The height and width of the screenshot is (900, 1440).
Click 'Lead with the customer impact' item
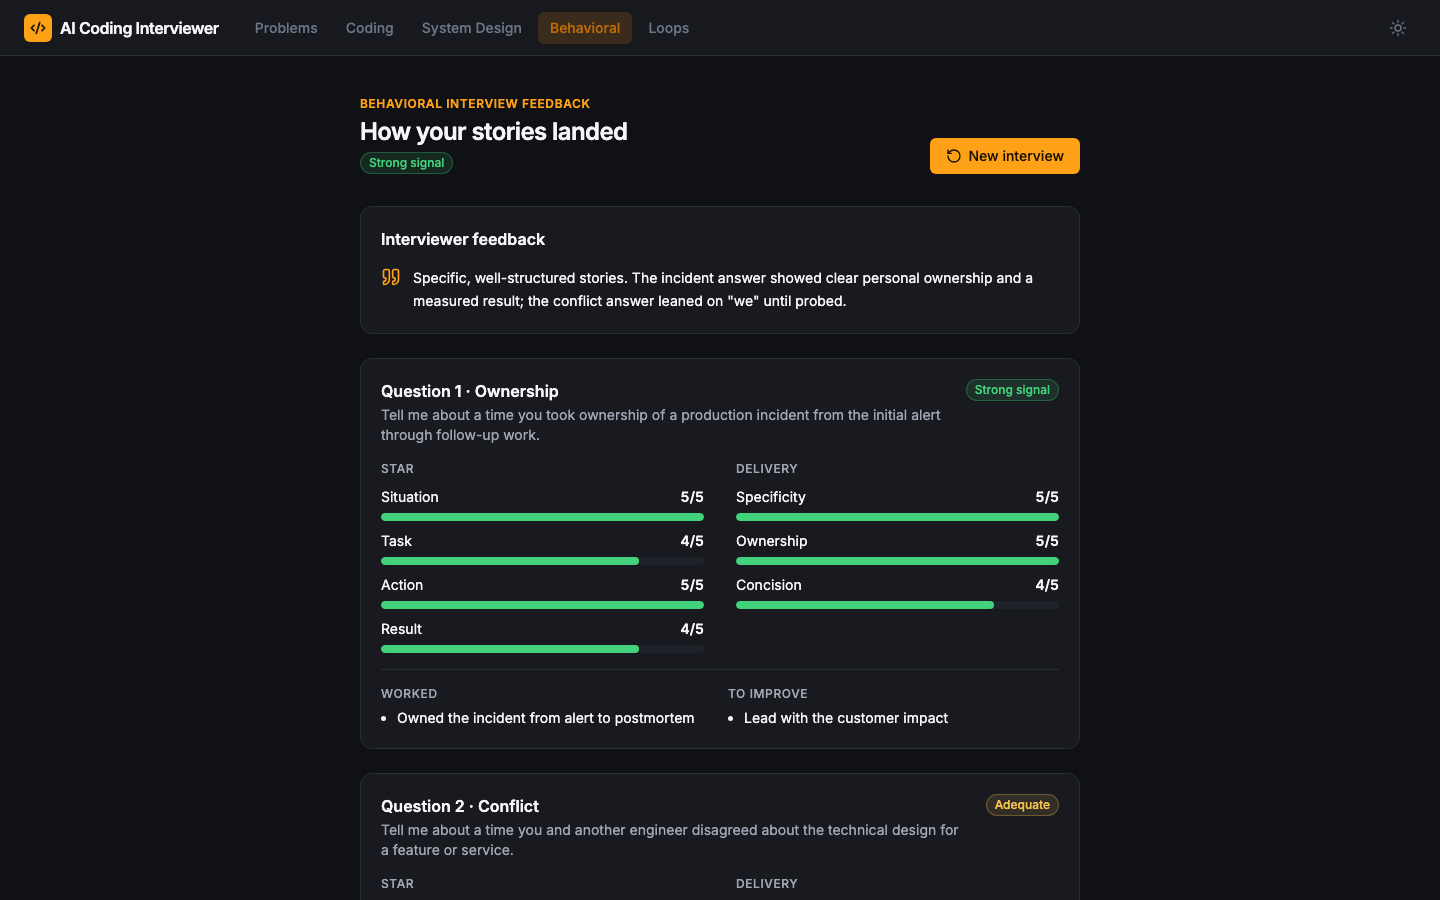click(x=846, y=718)
